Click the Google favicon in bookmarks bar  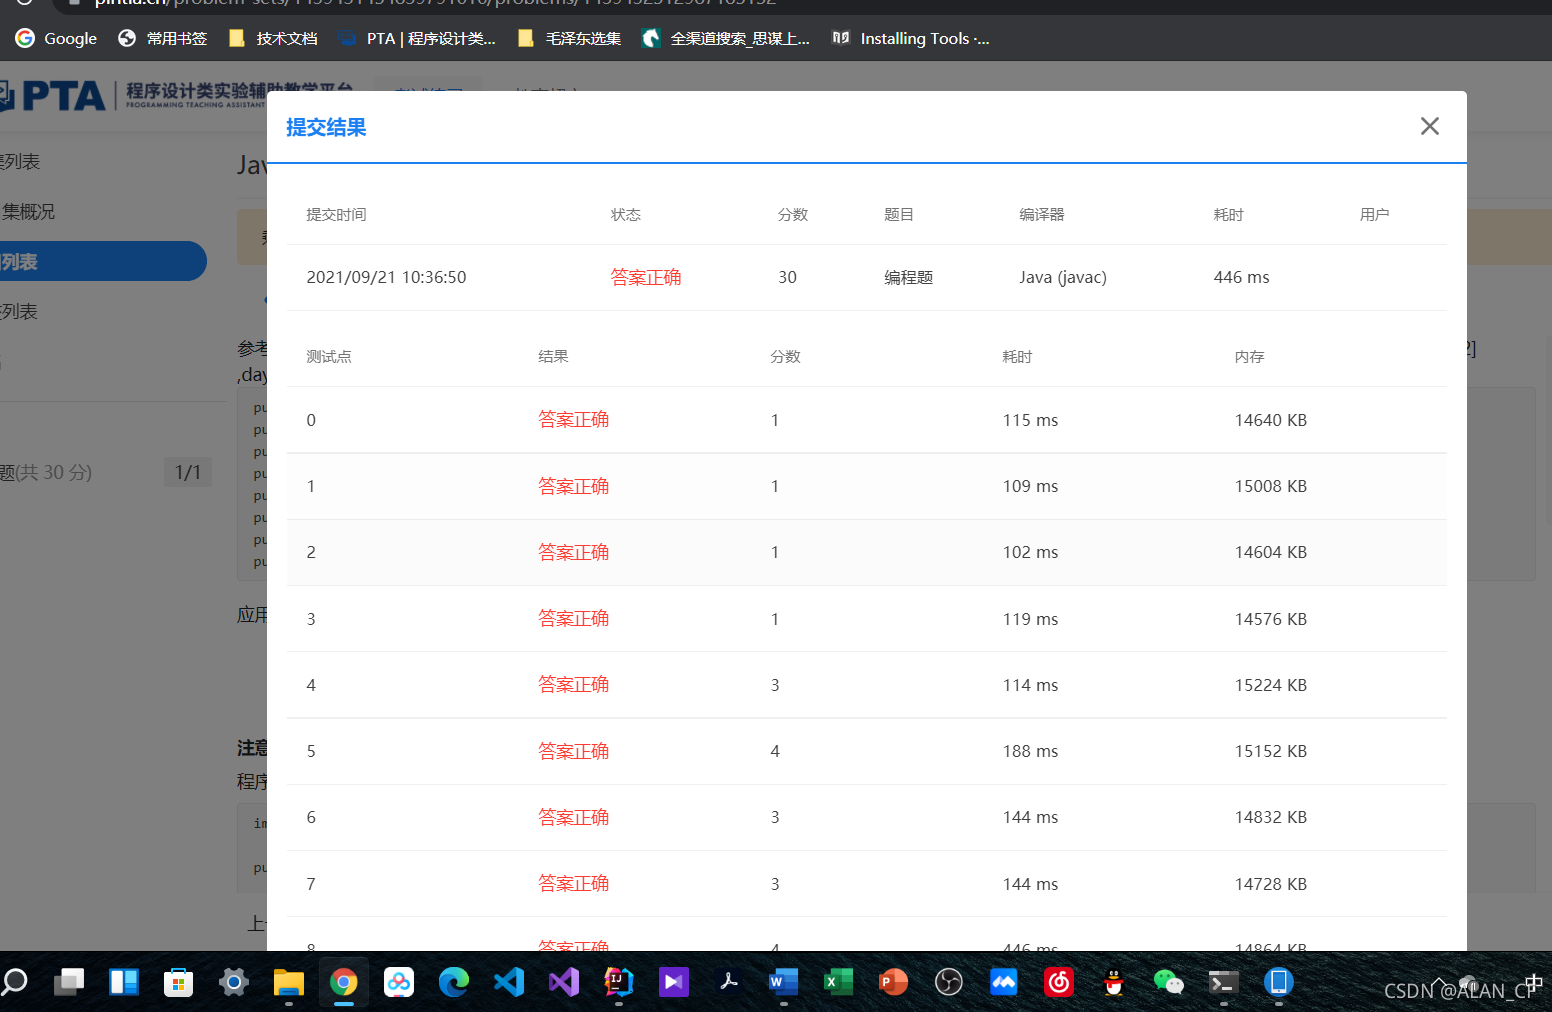pyautogui.click(x=25, y=38)
